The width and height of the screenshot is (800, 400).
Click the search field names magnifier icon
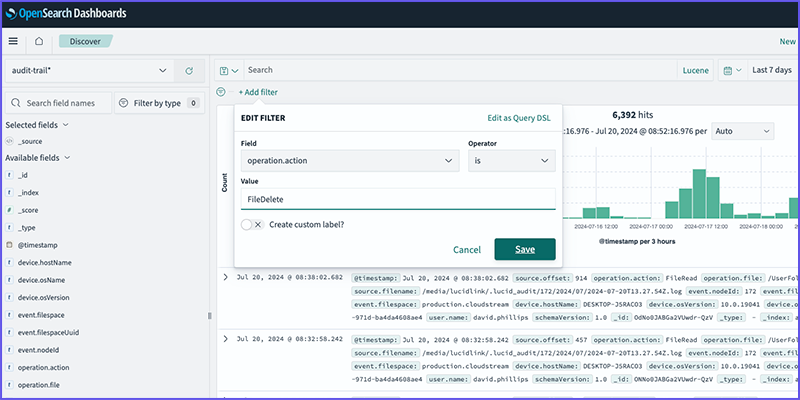17,103
